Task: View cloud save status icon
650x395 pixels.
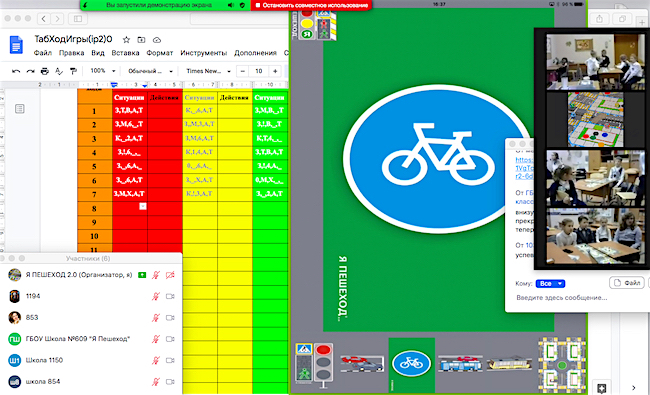Action: click(157, 40)
